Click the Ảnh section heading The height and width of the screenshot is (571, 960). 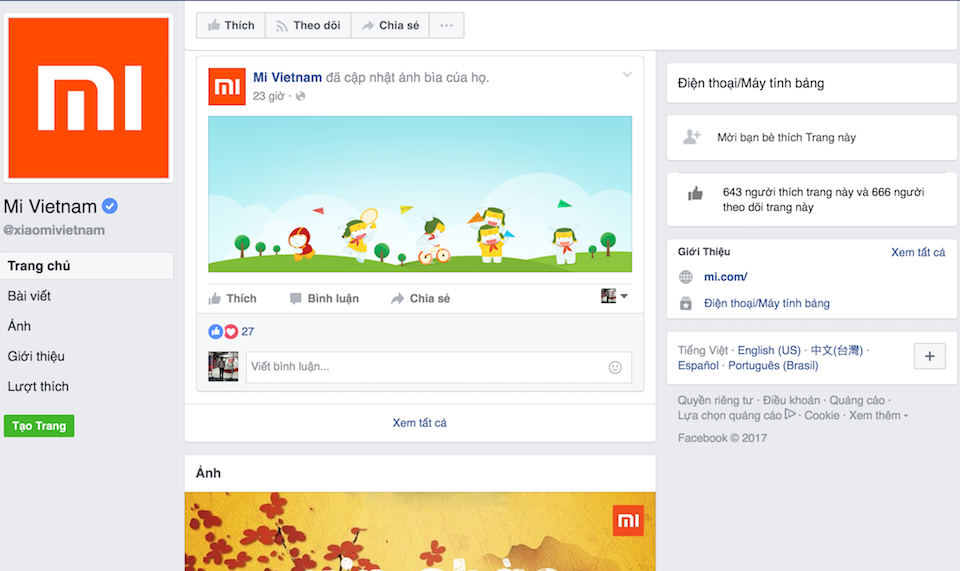tap(208, 473)
